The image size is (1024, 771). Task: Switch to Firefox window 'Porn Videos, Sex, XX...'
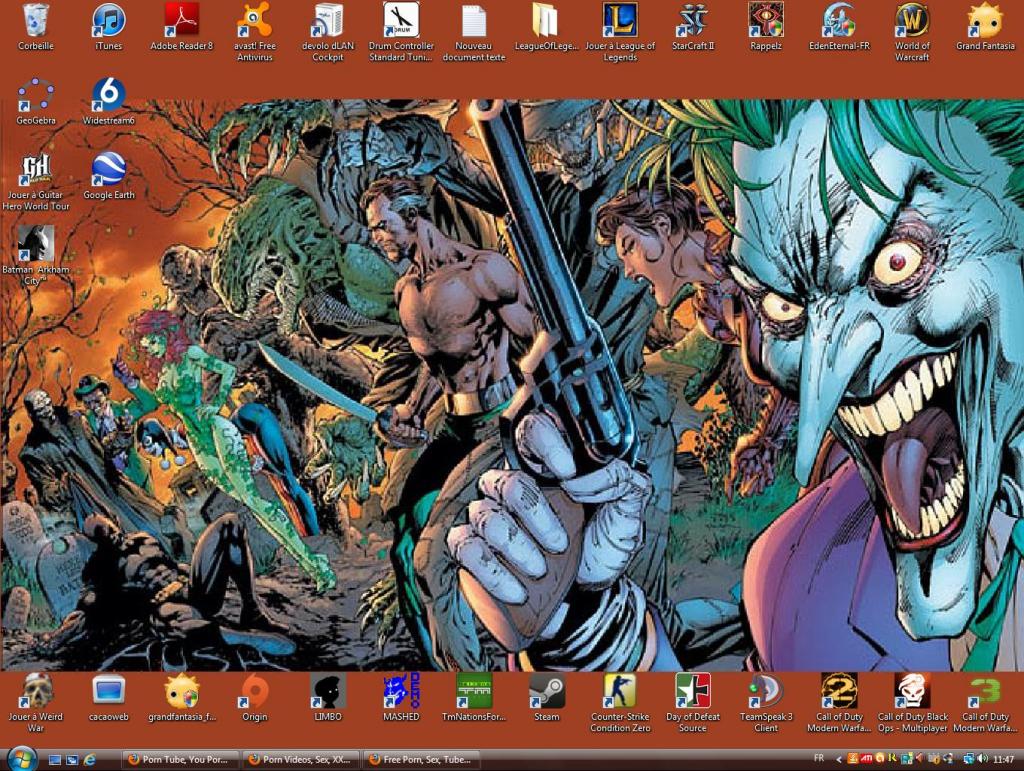(x=301, y=760)
